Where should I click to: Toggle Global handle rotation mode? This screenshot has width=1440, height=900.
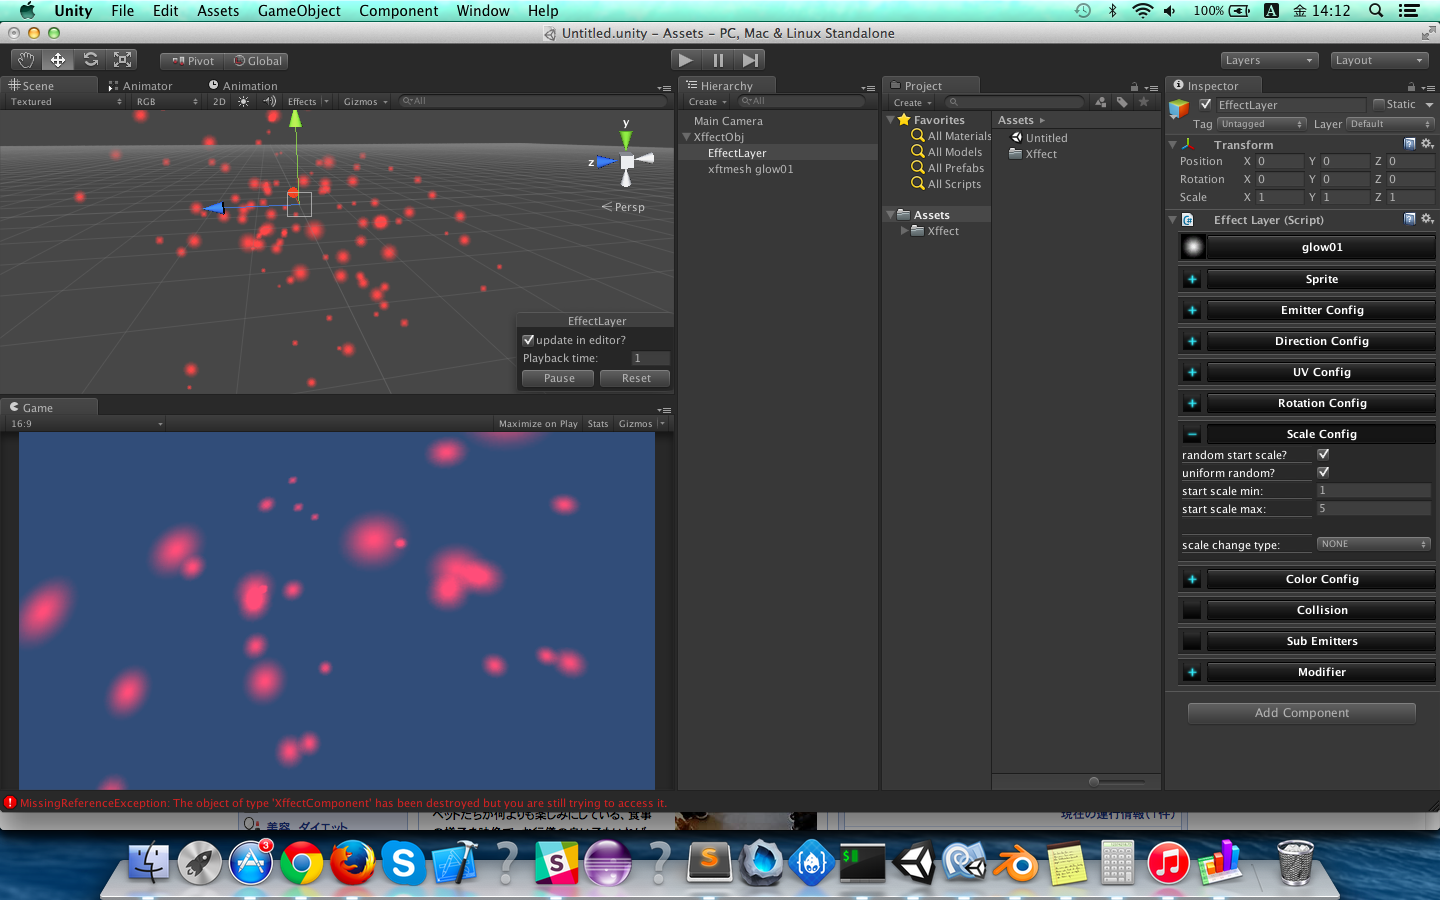pyautogui.click(x=258, y=61)
